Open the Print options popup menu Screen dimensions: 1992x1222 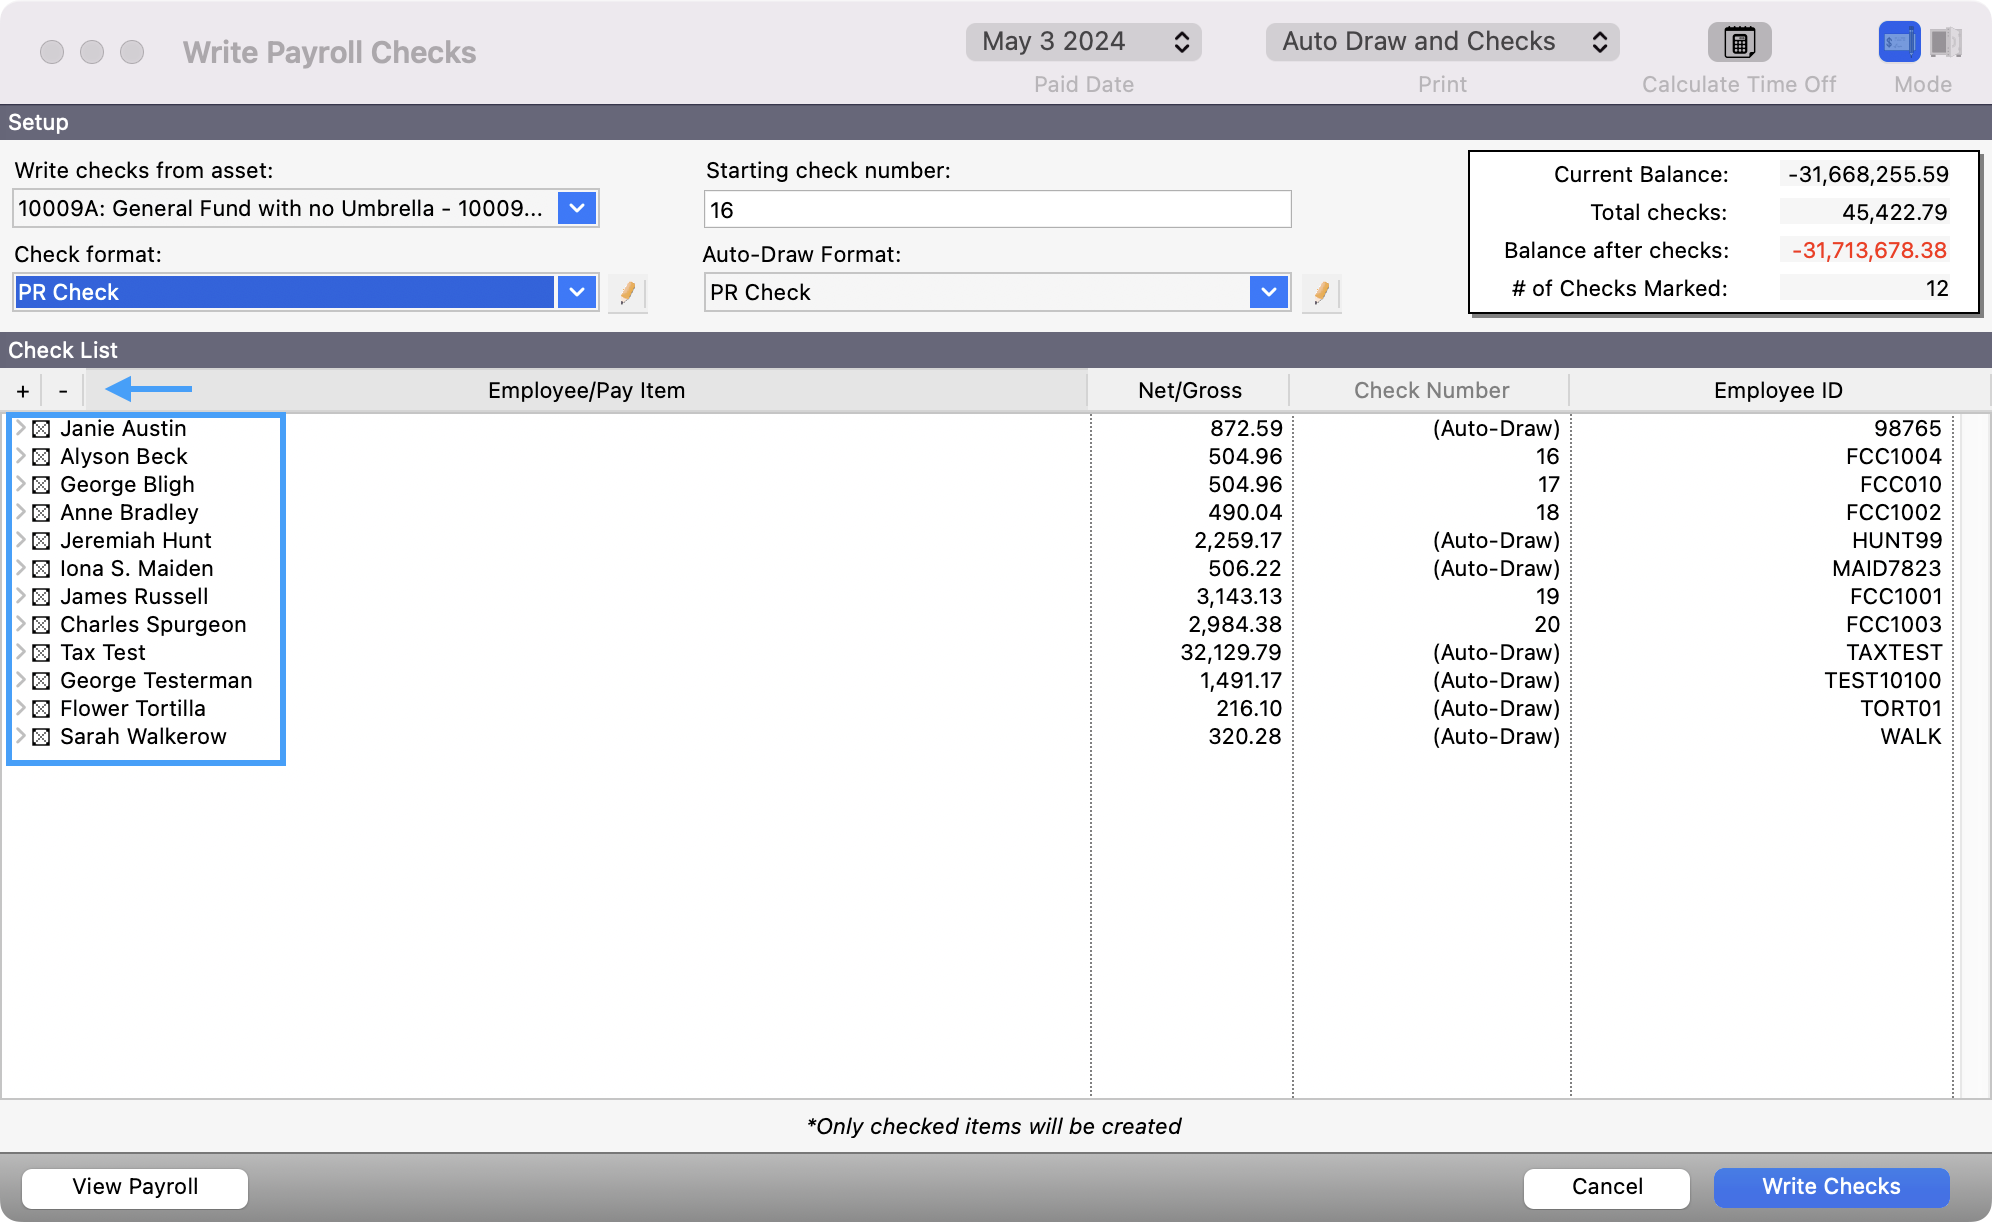click(1442, 42)
